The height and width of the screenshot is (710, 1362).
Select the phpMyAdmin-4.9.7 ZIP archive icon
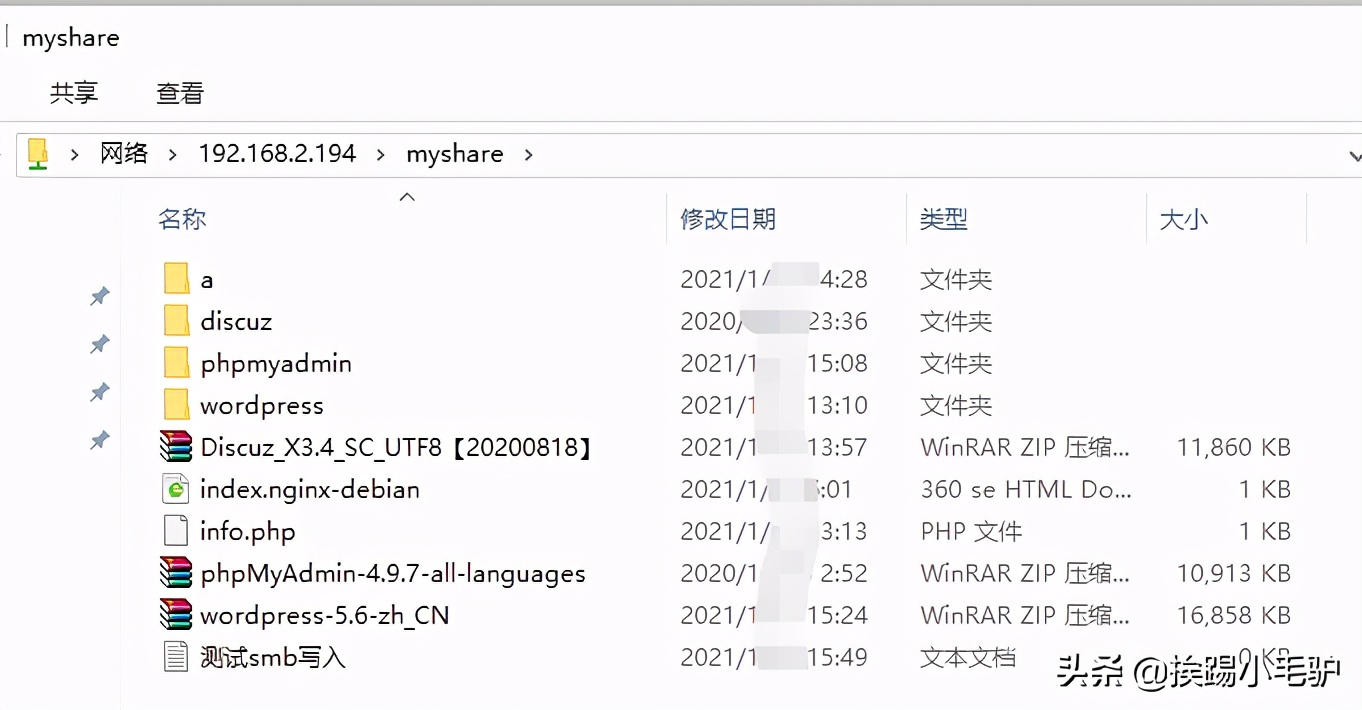click(176, 573)
